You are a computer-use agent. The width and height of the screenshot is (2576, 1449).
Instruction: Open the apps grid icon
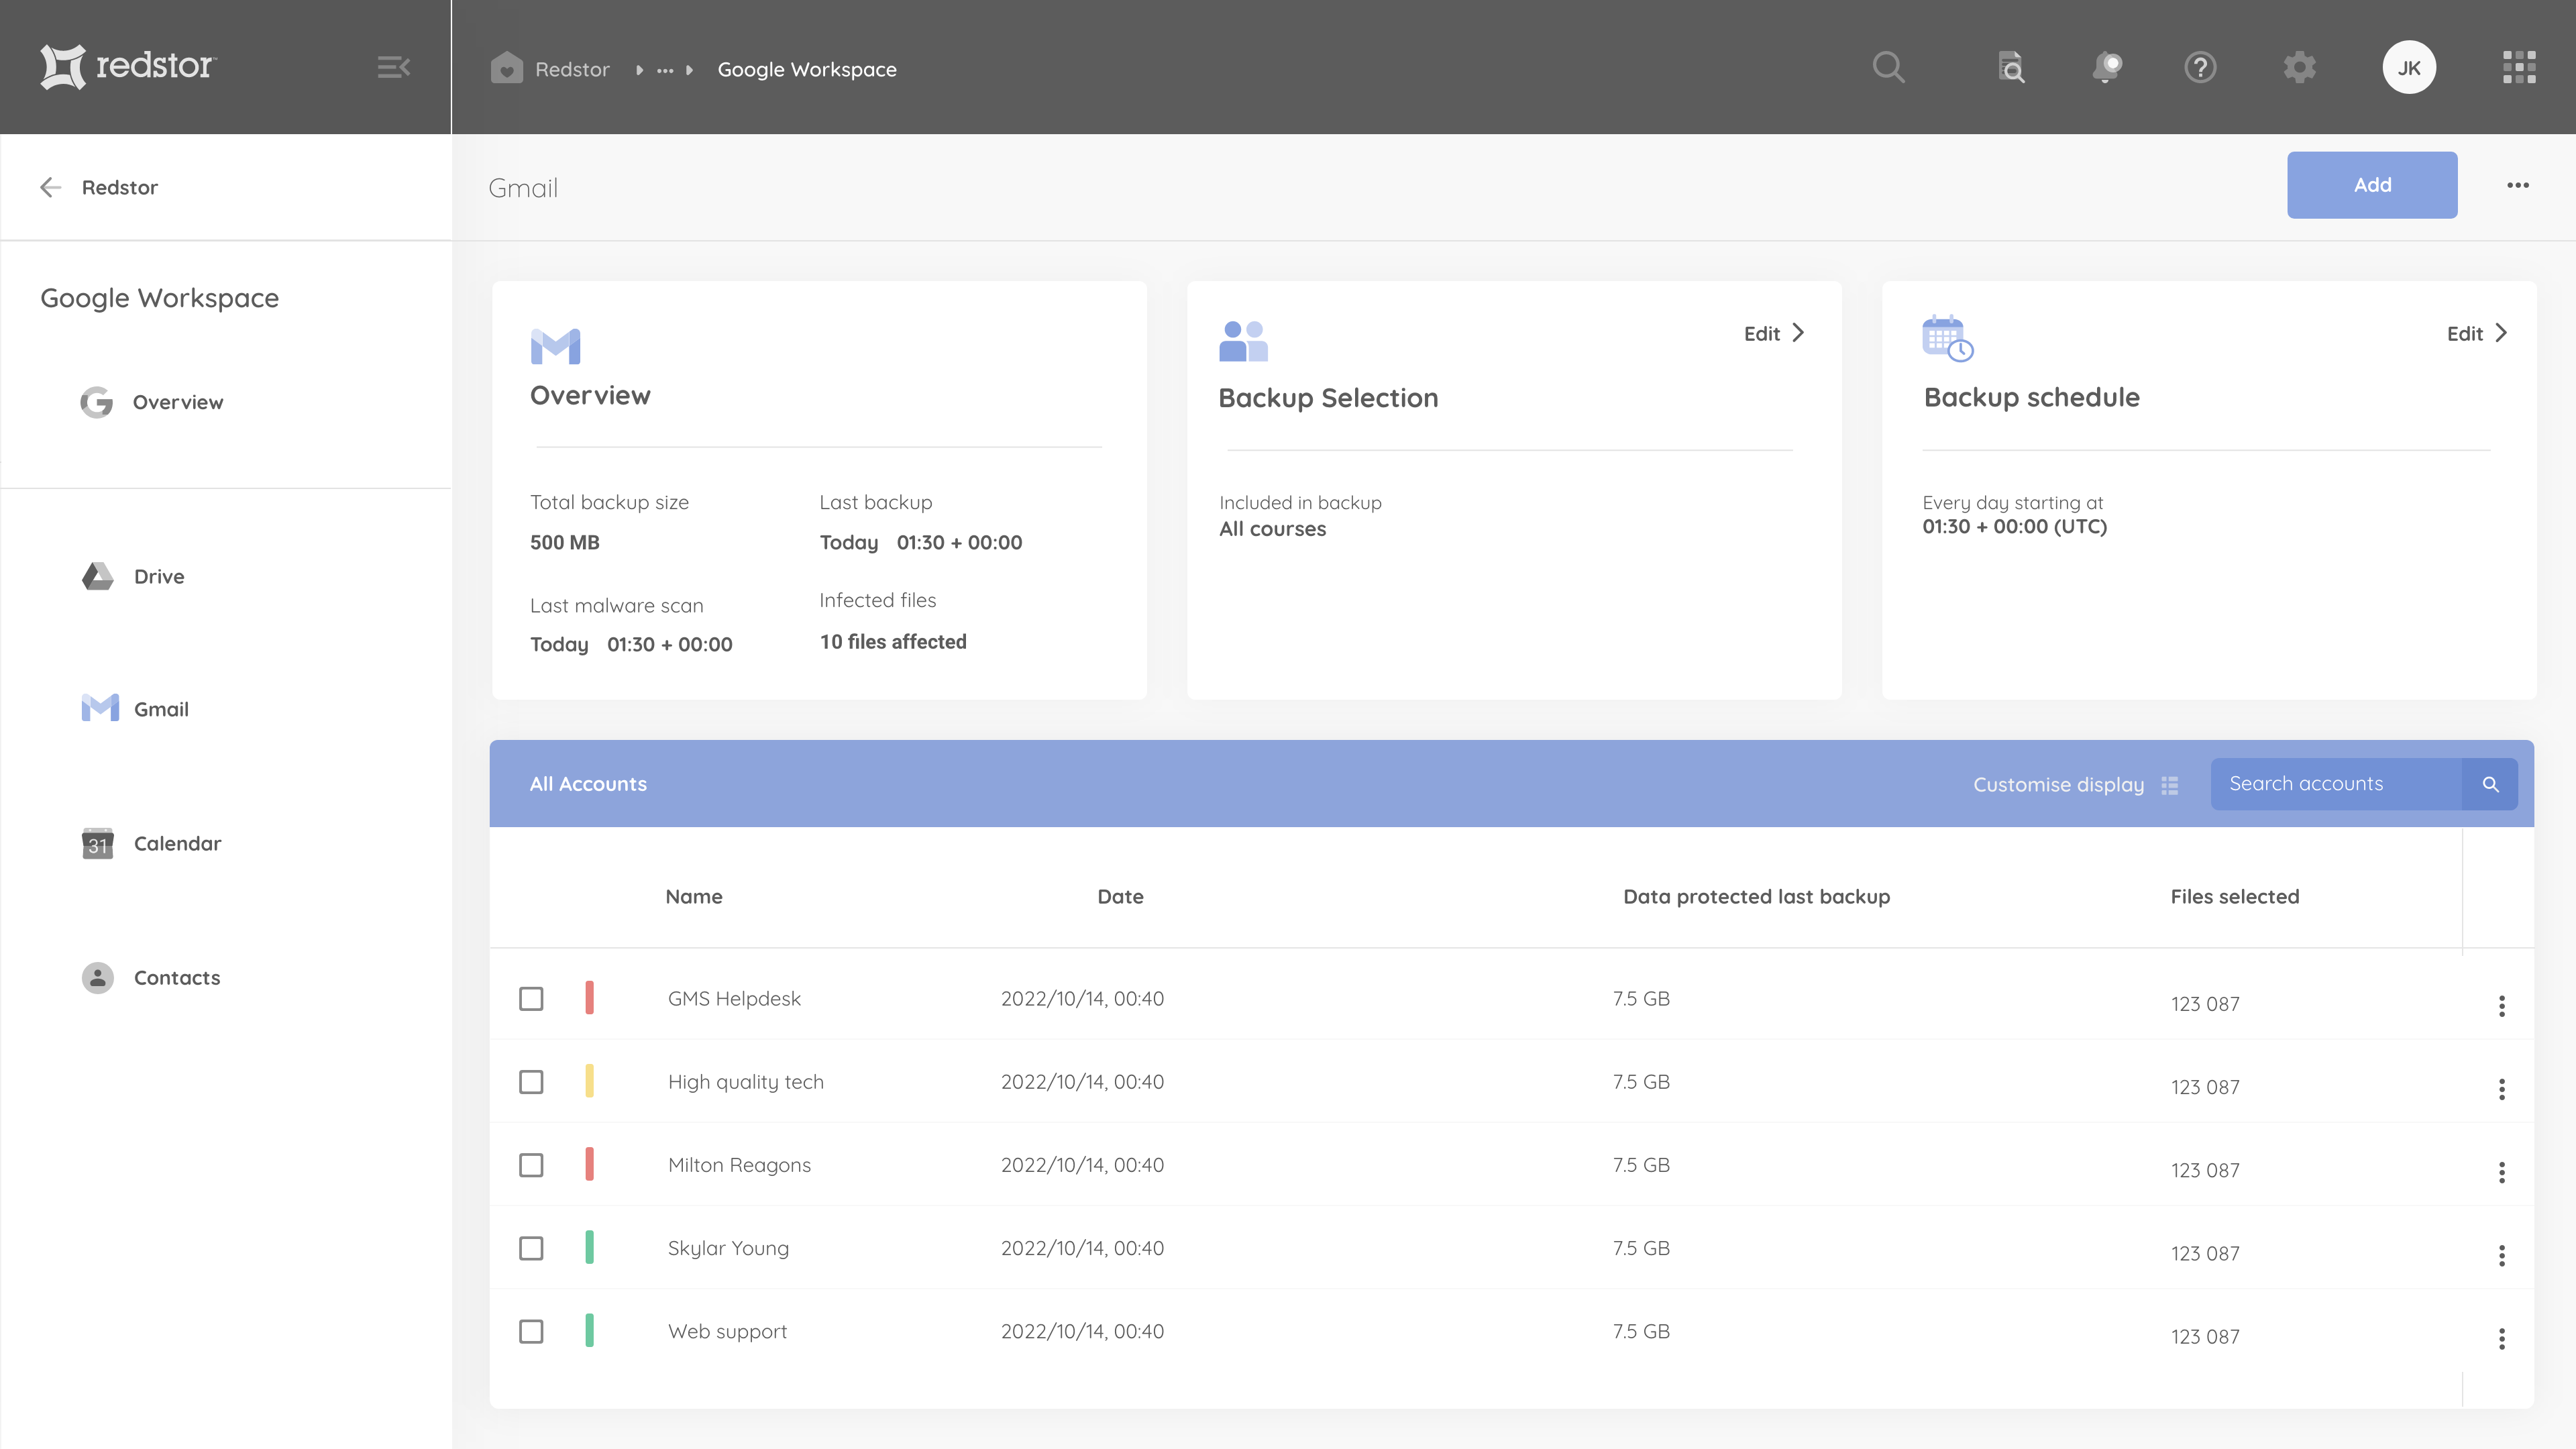(x=2519, y=67)
